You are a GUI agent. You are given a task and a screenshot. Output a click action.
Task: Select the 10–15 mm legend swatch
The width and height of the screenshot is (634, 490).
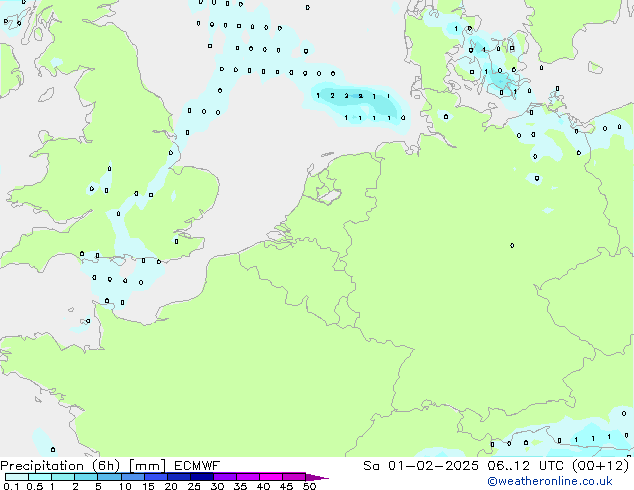(133, 477)
